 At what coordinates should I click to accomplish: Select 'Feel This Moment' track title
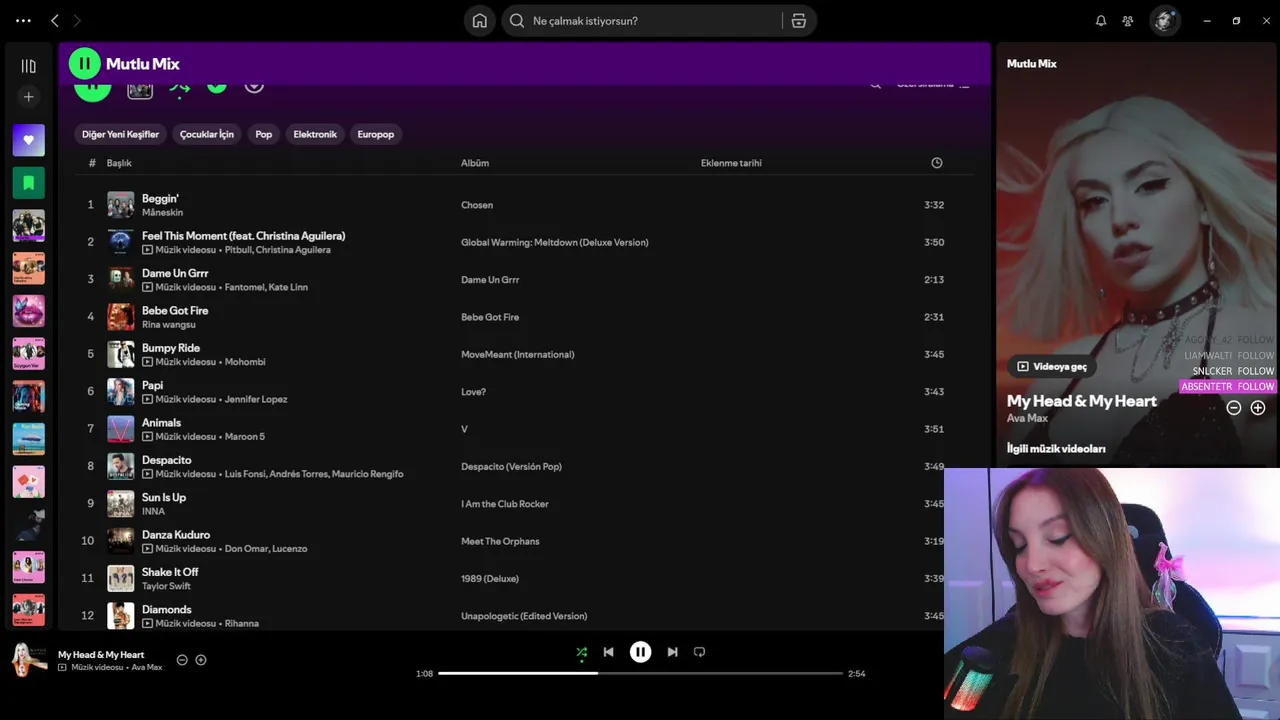[x=243, y=236]
